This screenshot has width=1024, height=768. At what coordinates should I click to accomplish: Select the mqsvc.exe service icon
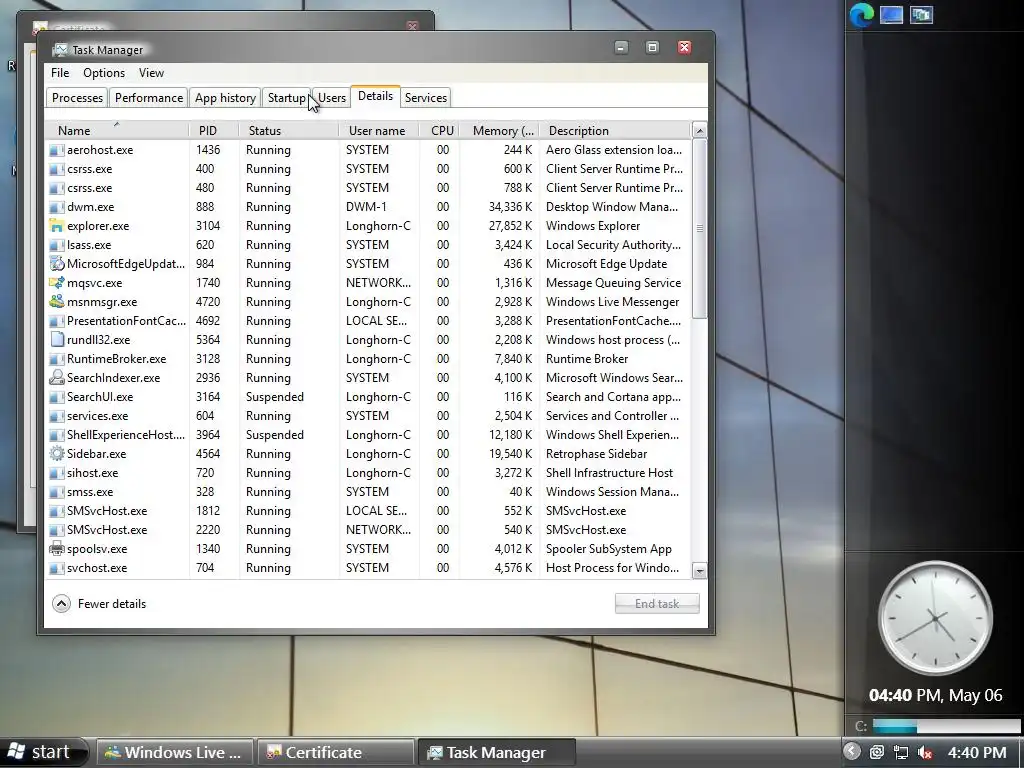(57, 283)
